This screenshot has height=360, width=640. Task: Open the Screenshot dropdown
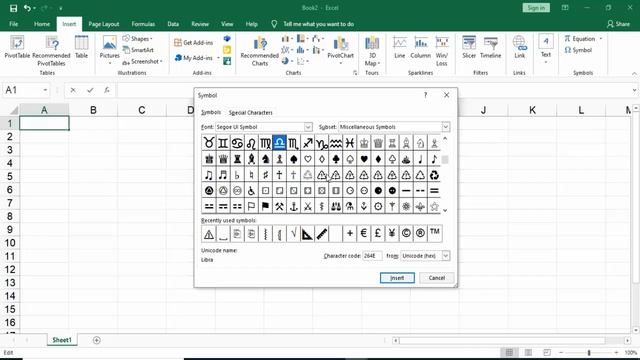coord(142,62)
